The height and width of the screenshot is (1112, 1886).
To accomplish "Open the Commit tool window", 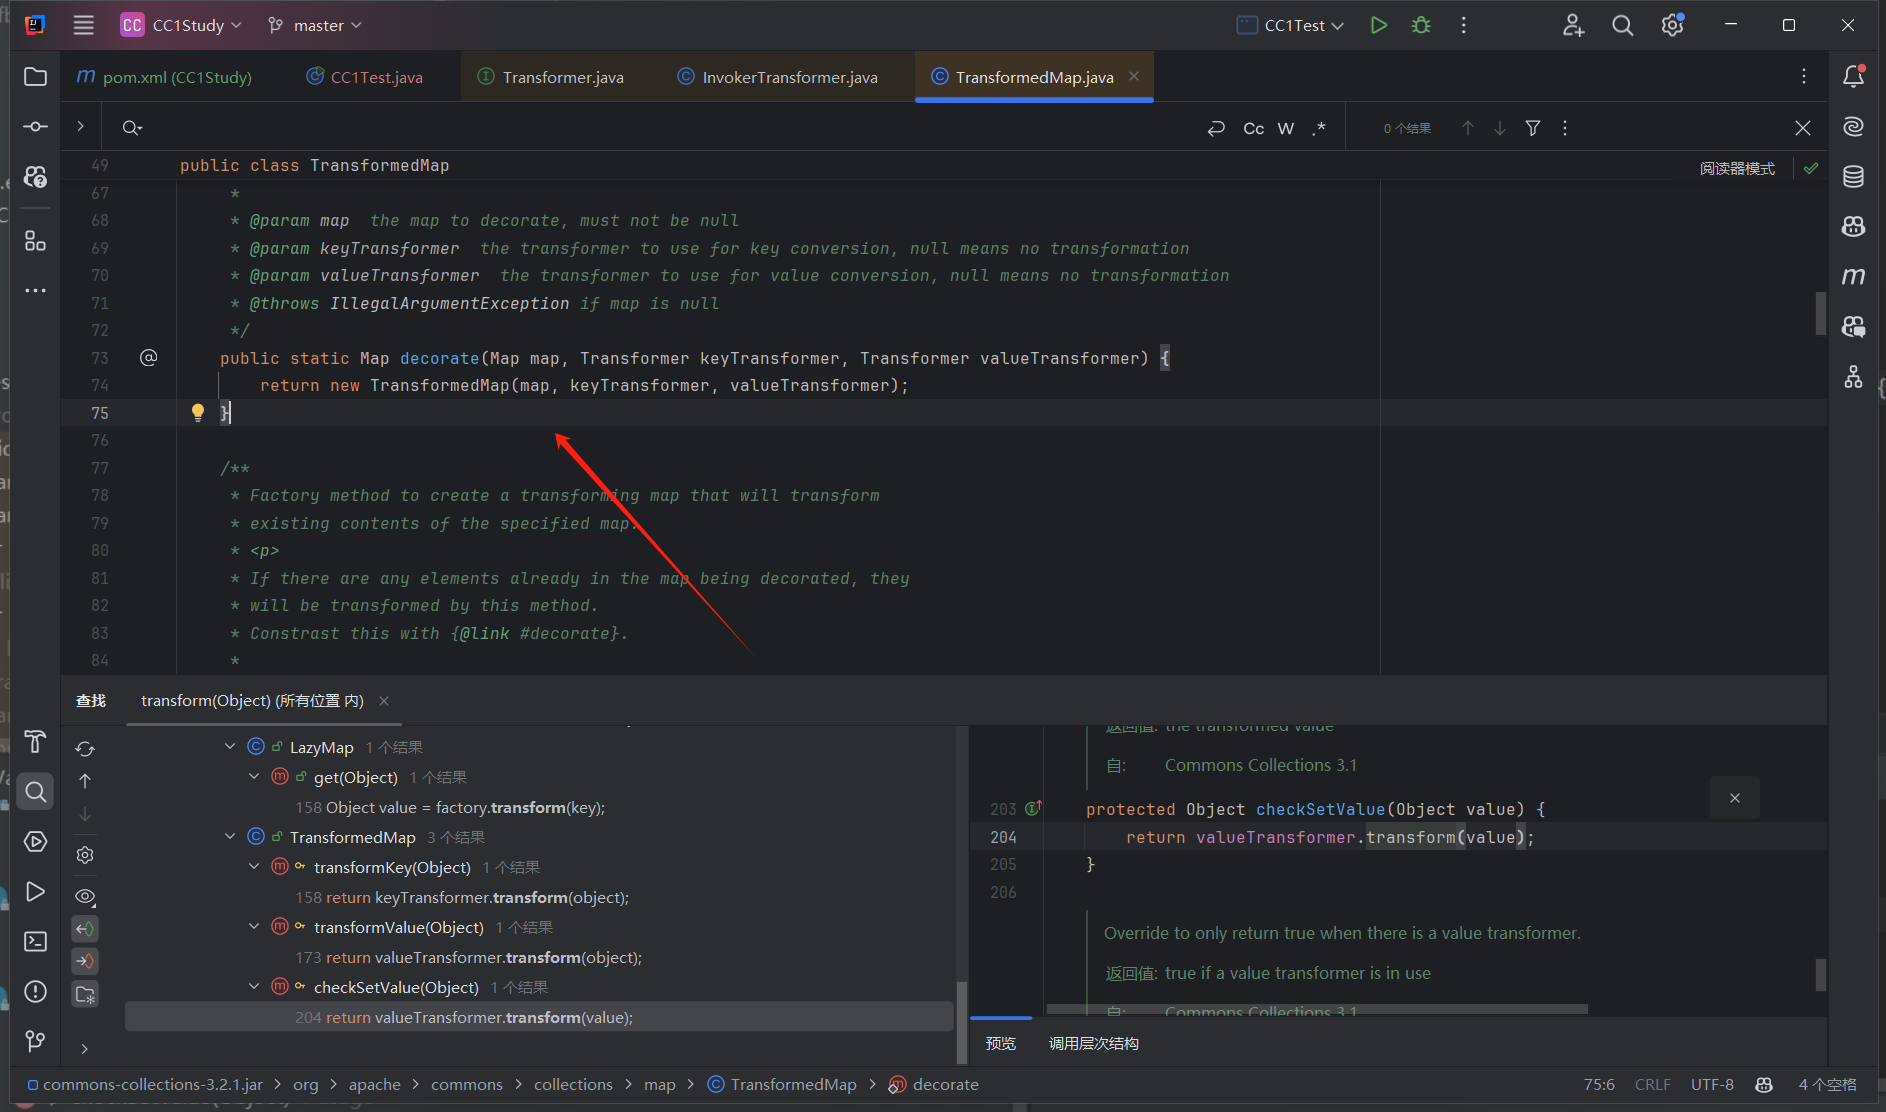I will [35, 126].
